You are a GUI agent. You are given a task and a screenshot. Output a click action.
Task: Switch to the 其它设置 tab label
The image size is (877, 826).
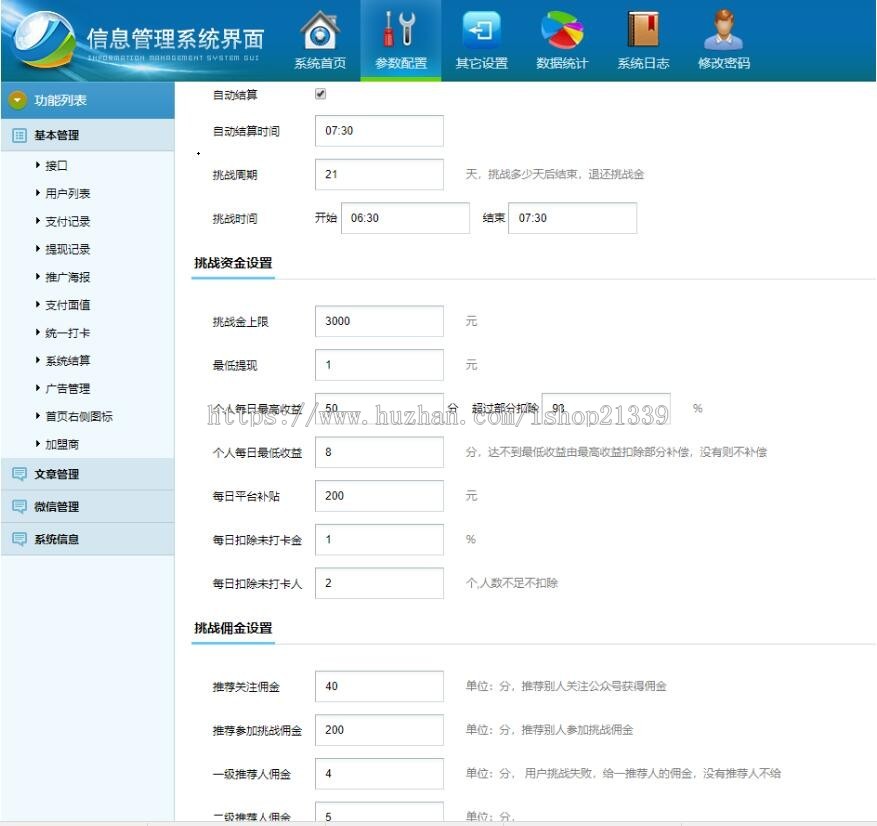click(482, 63)
